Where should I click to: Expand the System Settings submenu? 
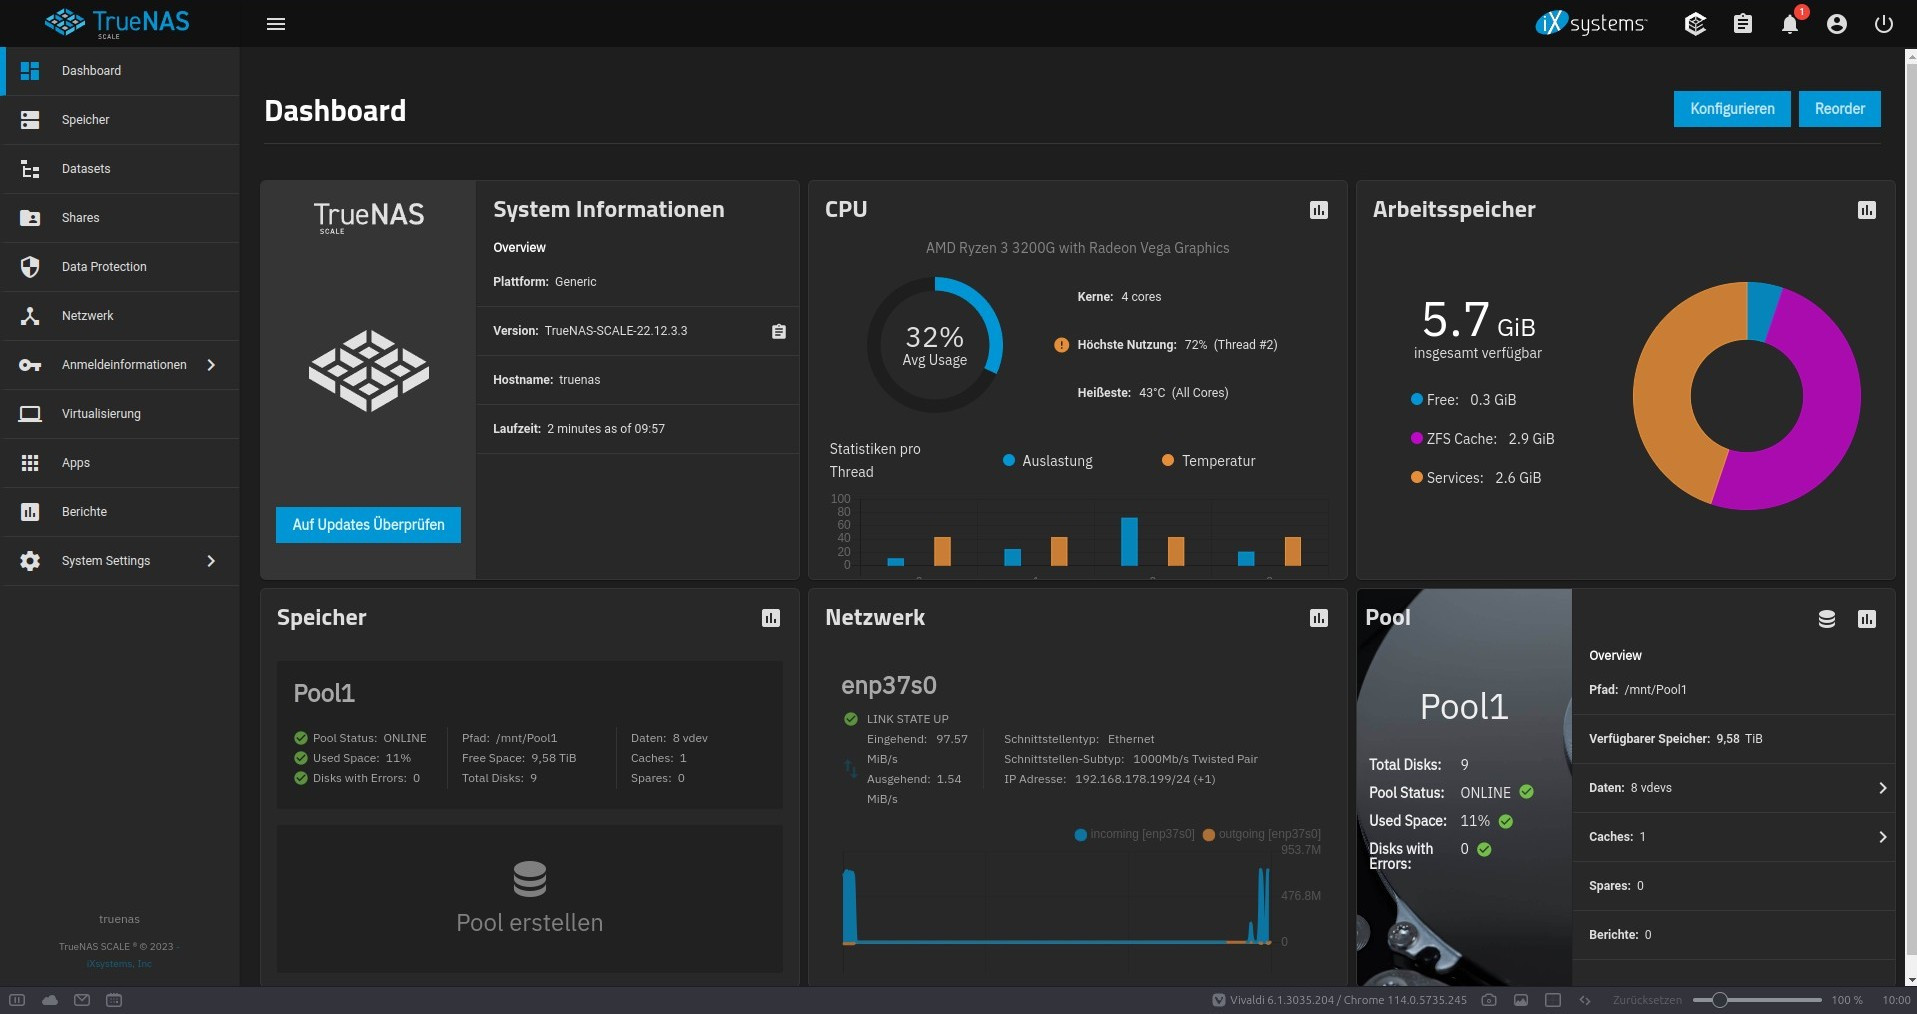pos(211,561)
